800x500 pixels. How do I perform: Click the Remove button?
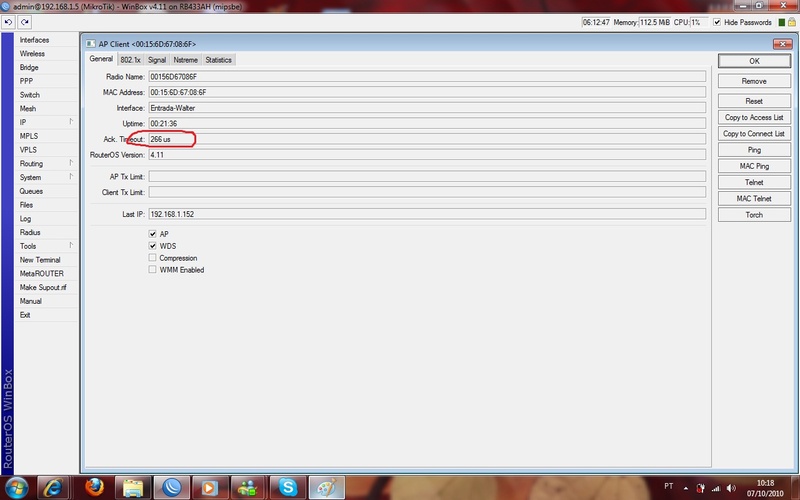[754, 81]
